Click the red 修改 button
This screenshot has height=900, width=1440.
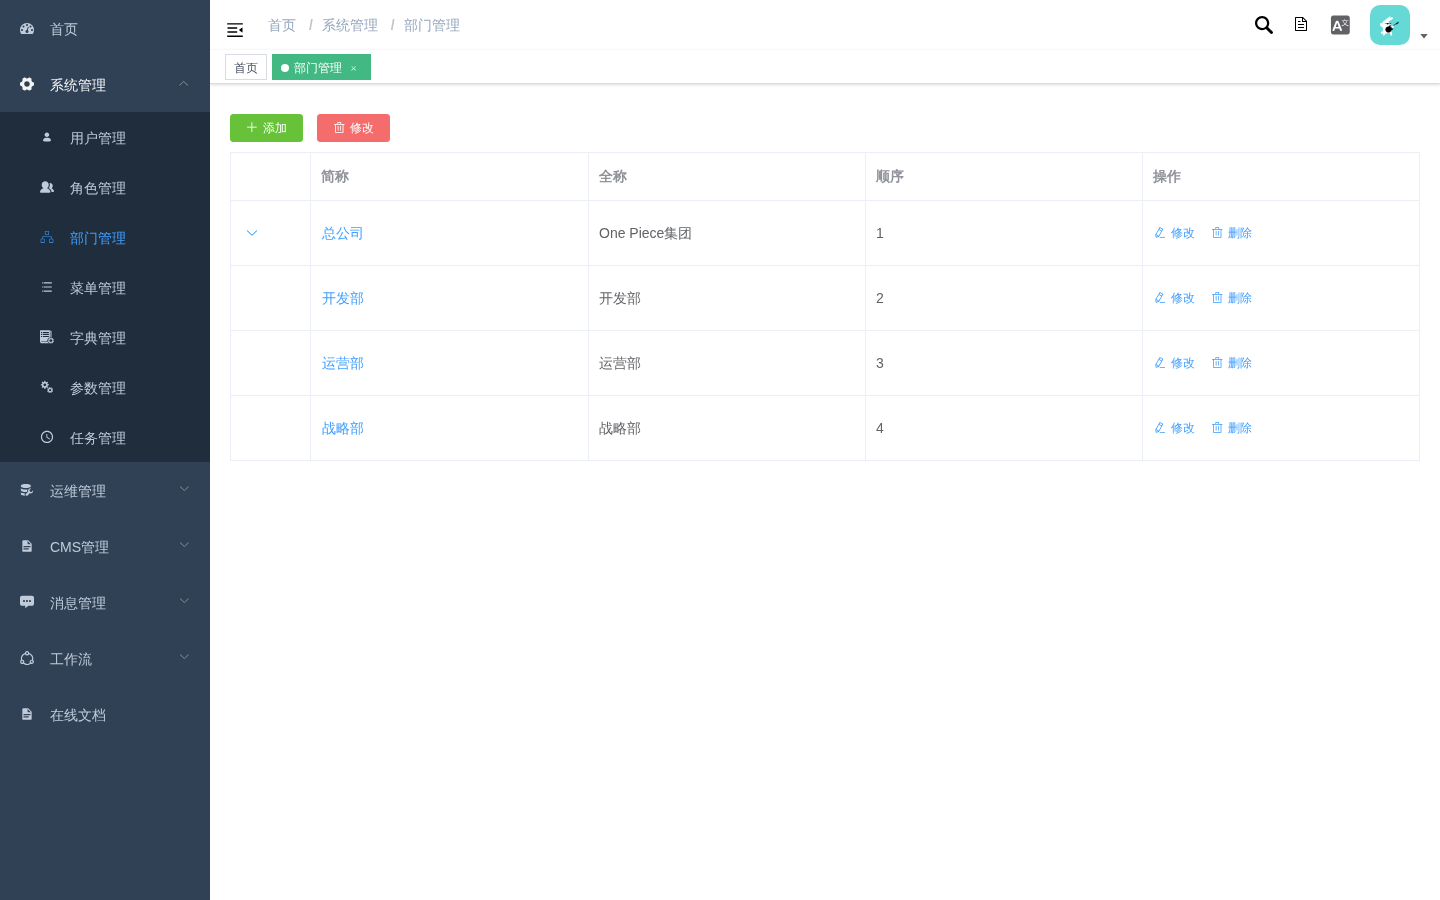(353, 128)
